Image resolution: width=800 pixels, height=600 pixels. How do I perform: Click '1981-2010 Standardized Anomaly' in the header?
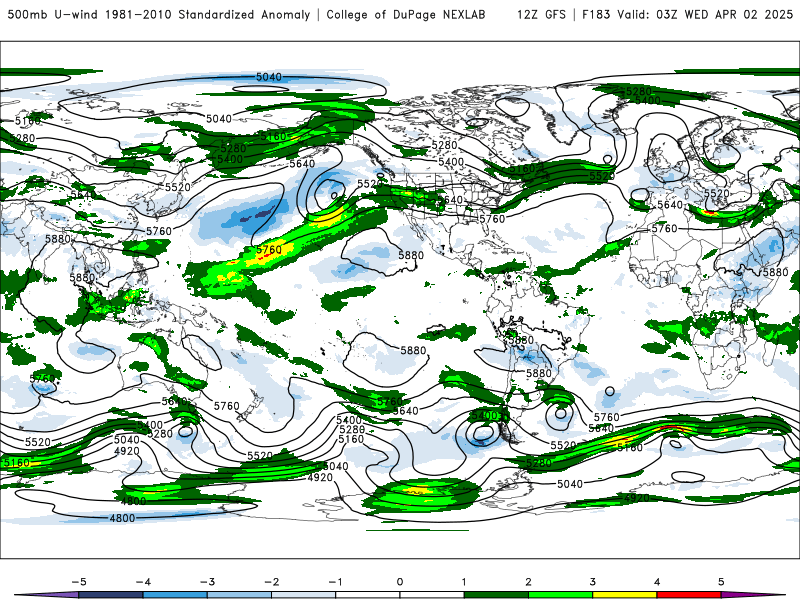tap(208, 15)
